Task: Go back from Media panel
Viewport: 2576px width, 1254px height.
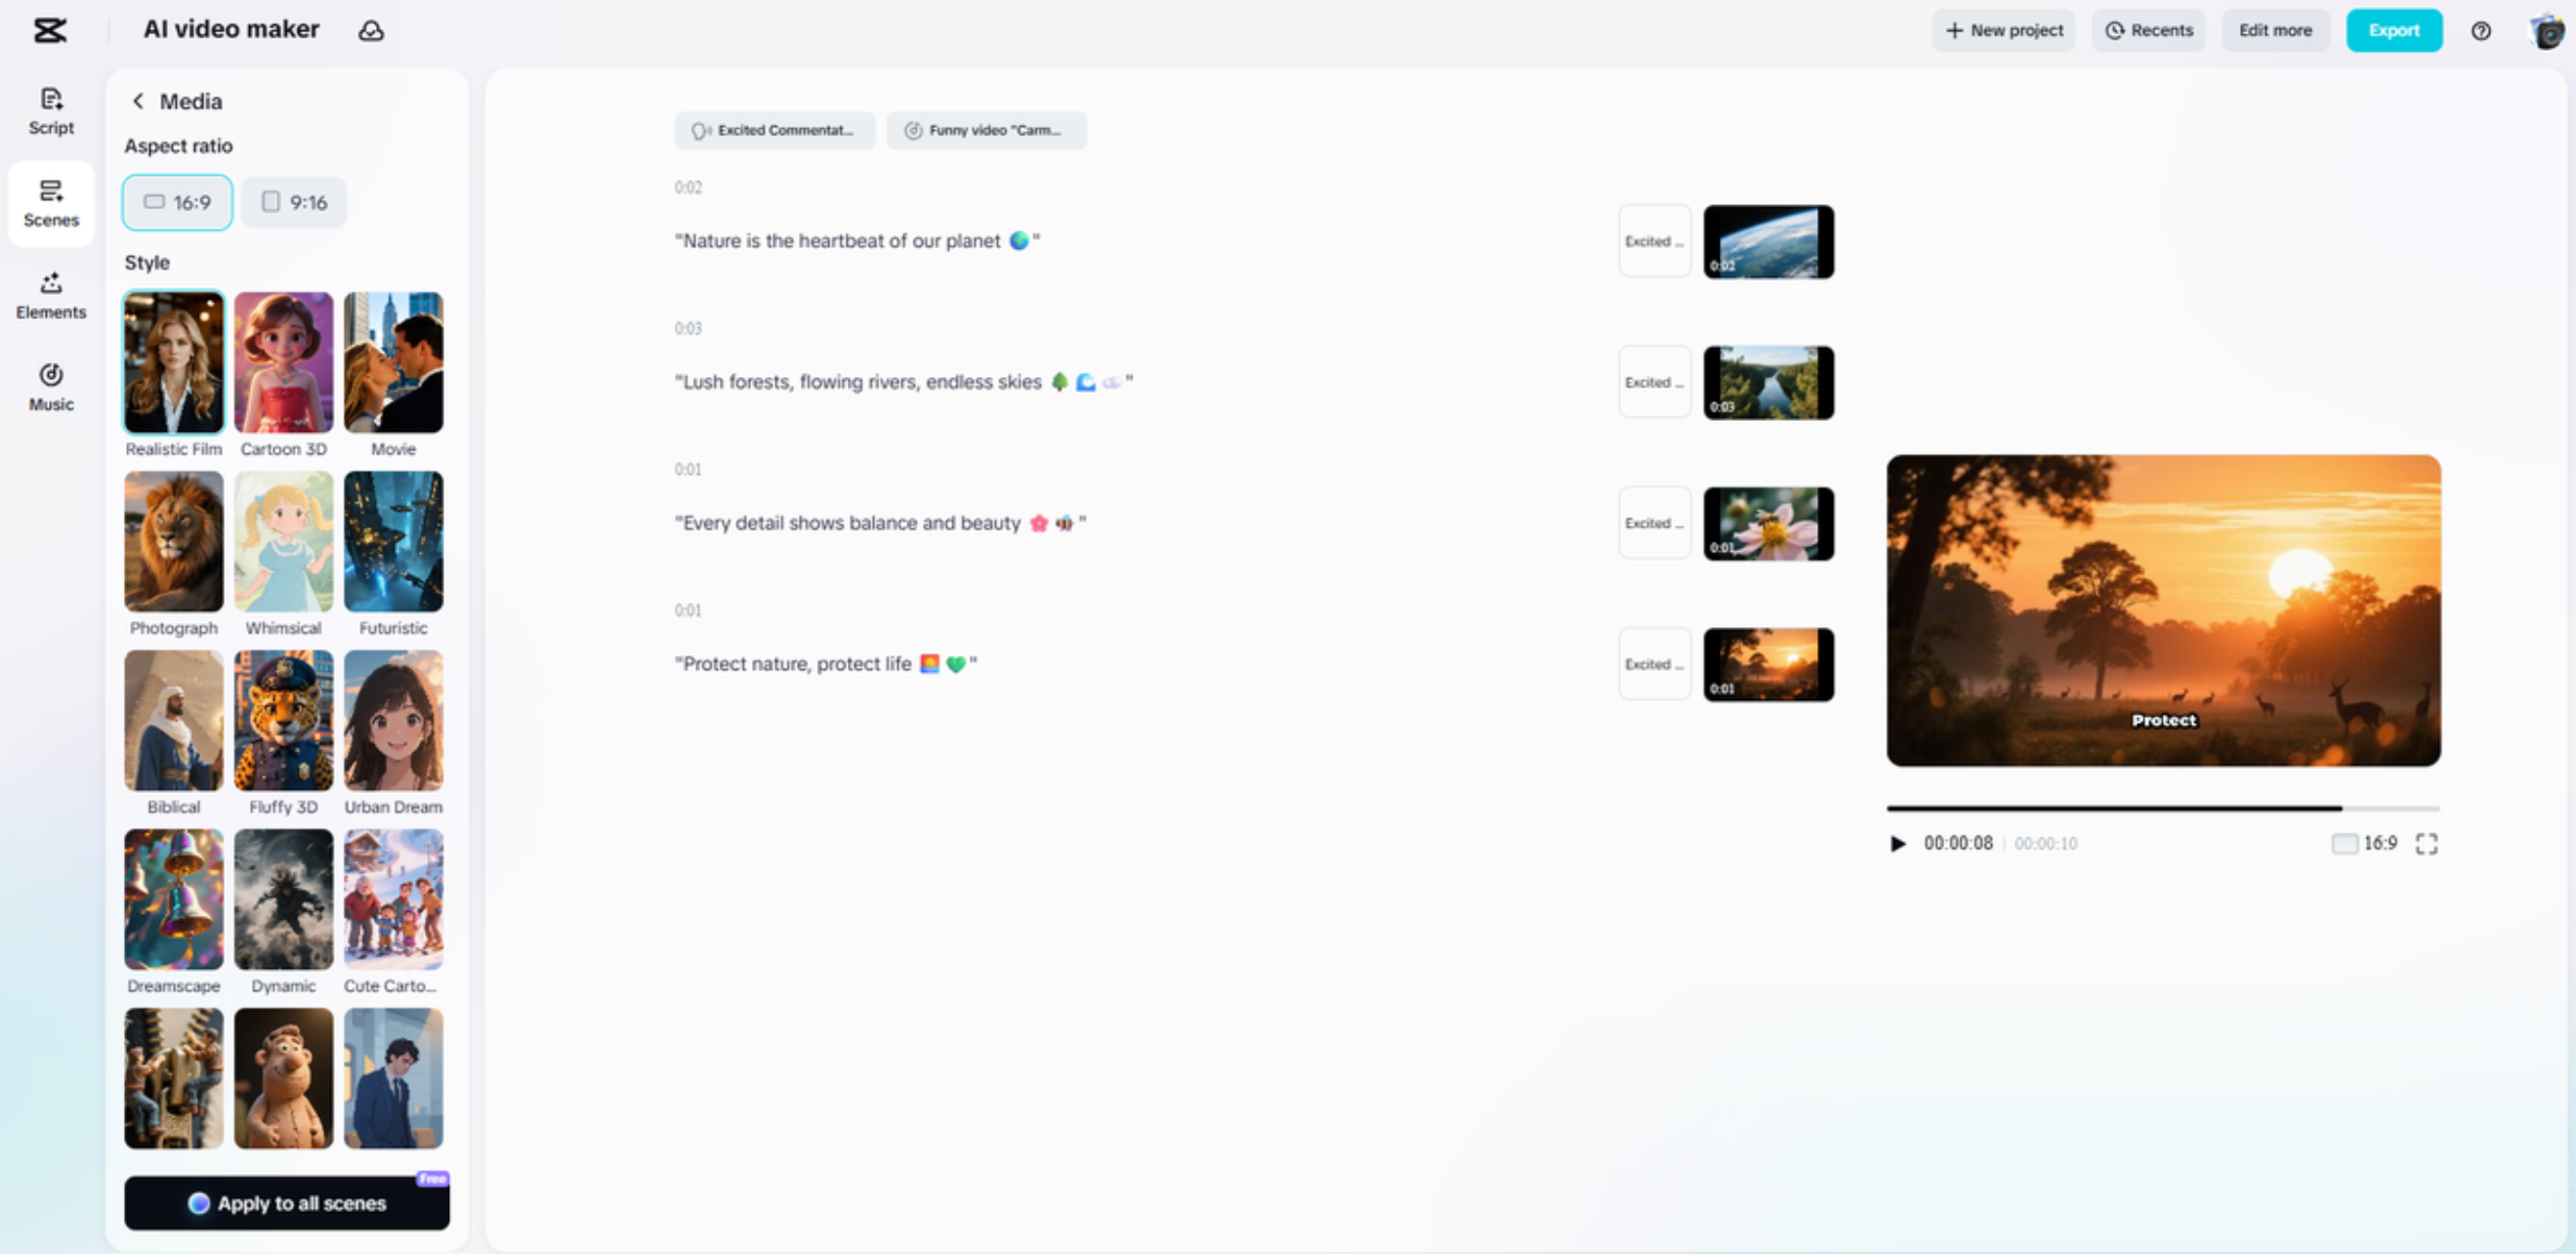Action: pos(138,101)
